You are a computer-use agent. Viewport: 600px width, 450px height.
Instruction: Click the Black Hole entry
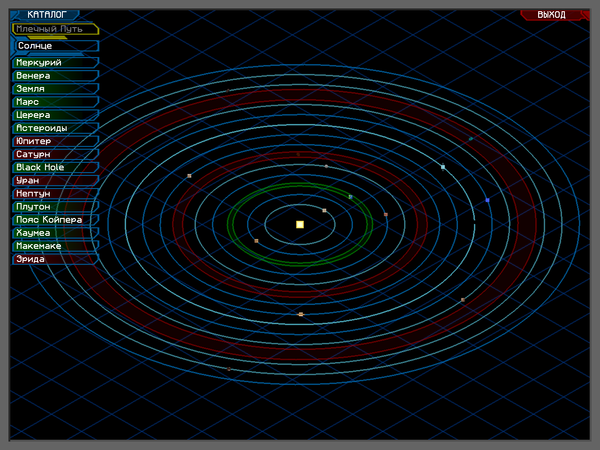pyautogui.click(x=55, y=167)
